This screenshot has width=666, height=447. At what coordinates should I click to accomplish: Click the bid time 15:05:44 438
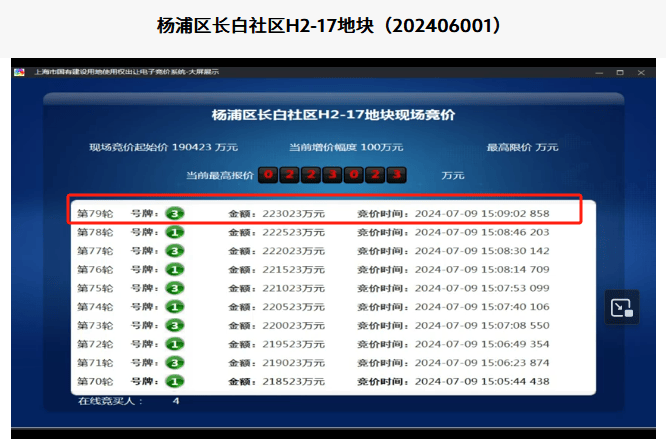(x=515, y=382)
